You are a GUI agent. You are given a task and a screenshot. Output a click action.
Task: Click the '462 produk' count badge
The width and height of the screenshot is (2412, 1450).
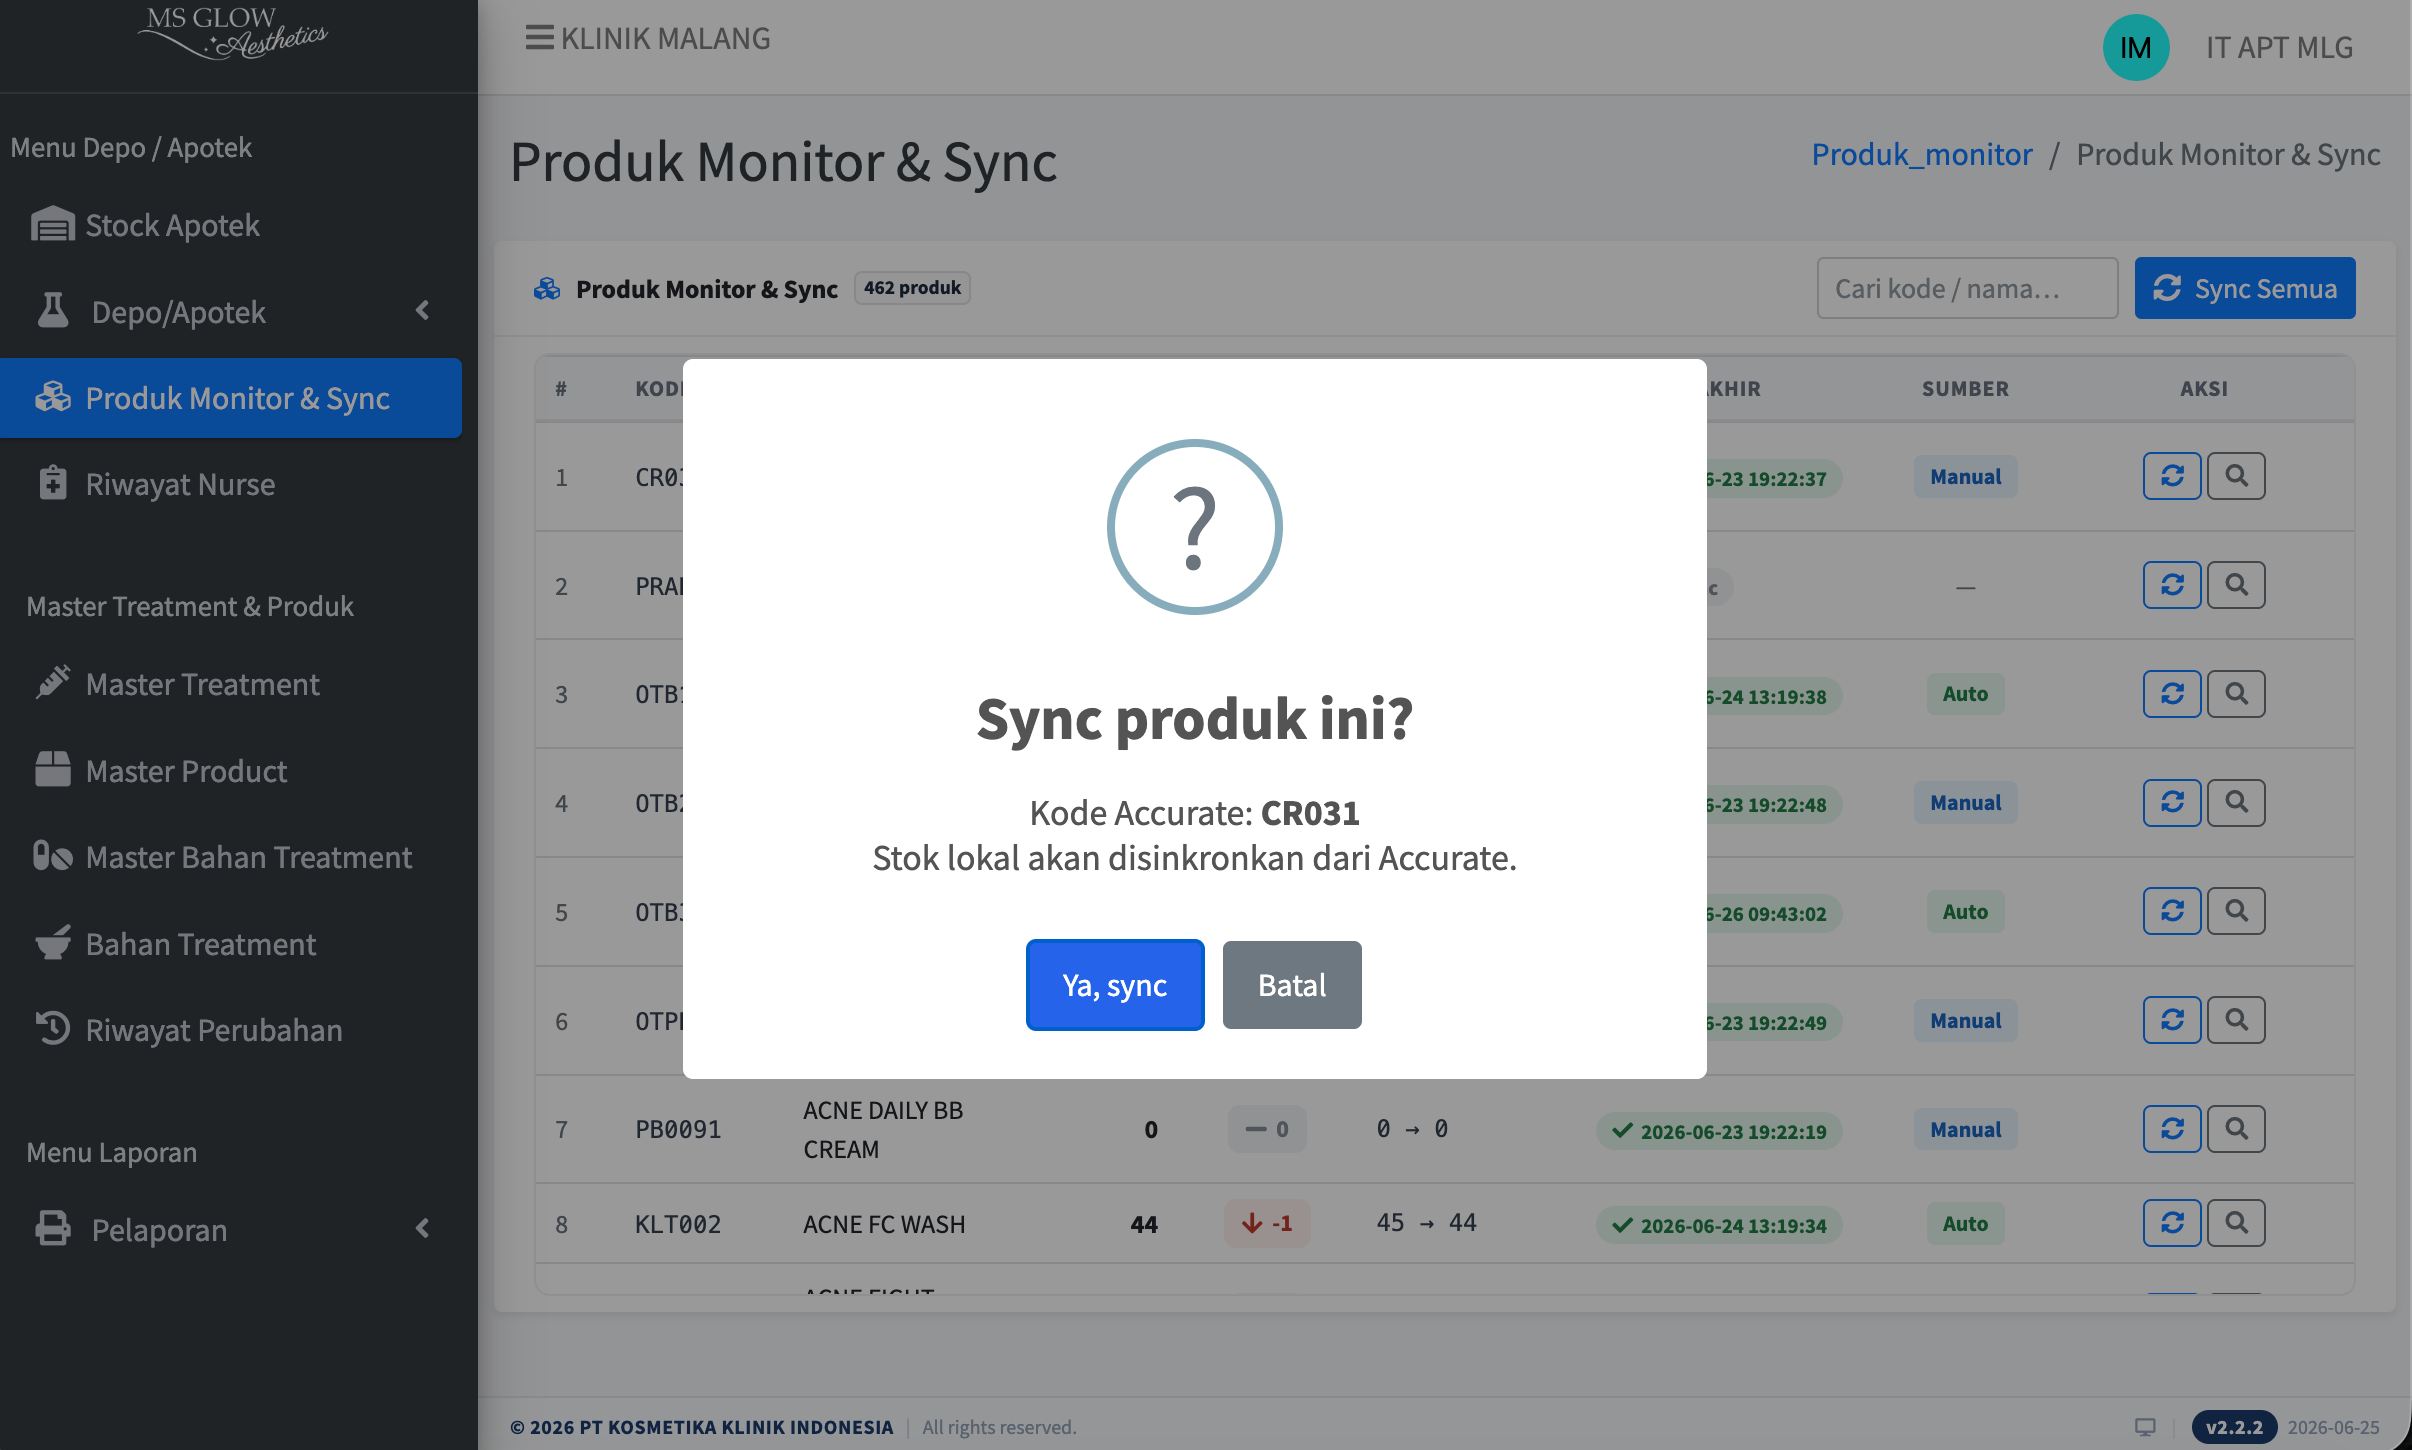pos(912,288)
